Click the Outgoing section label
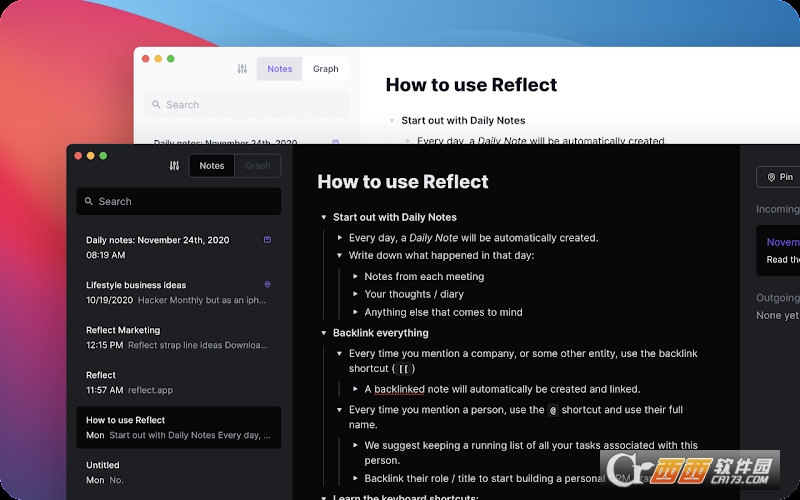Viewport: 800px width, 500px height. click(x=778, y=298)
